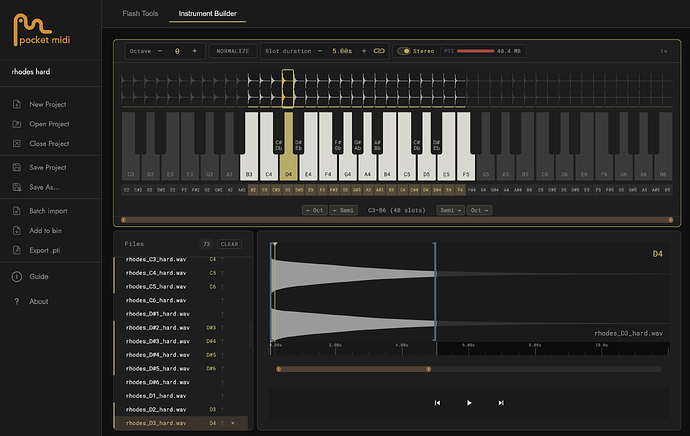This screenshot has height=436, width=690.
Task: Open a project from sidebar
Action: (49, 124)
